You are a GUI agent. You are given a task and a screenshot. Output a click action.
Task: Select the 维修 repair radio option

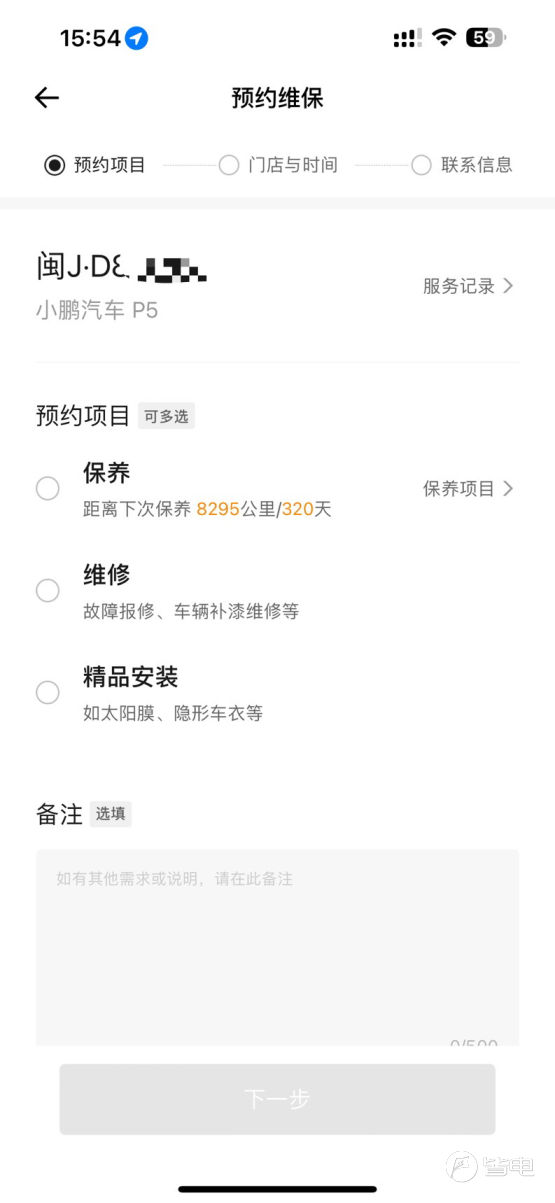[x=47, y=590]
